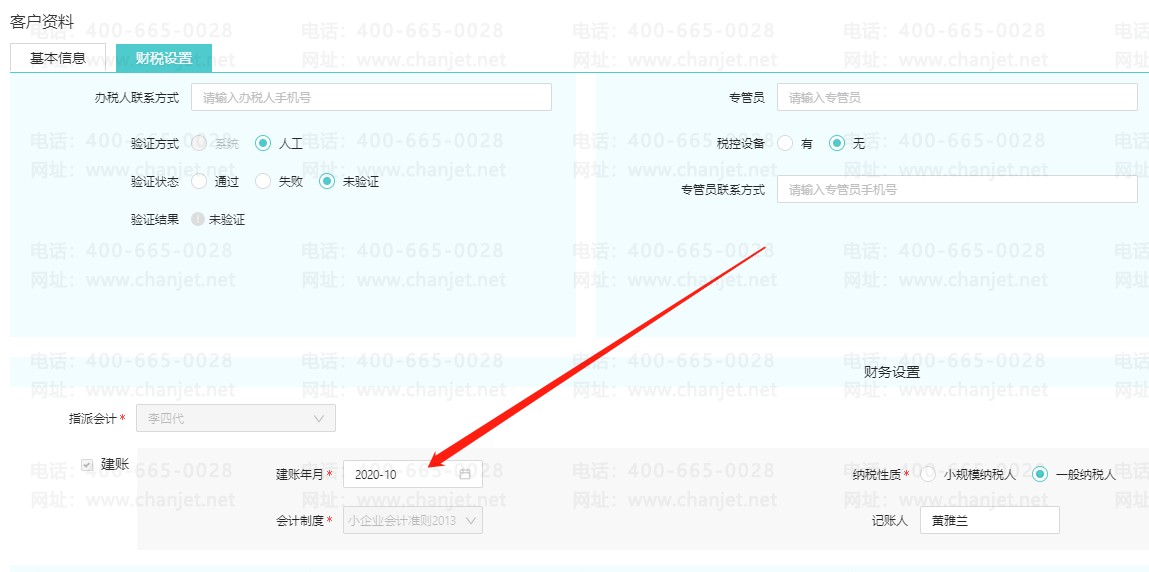
Task: Click the 记账人 field with 黄雅兰
Action: [x=989, y=520]
